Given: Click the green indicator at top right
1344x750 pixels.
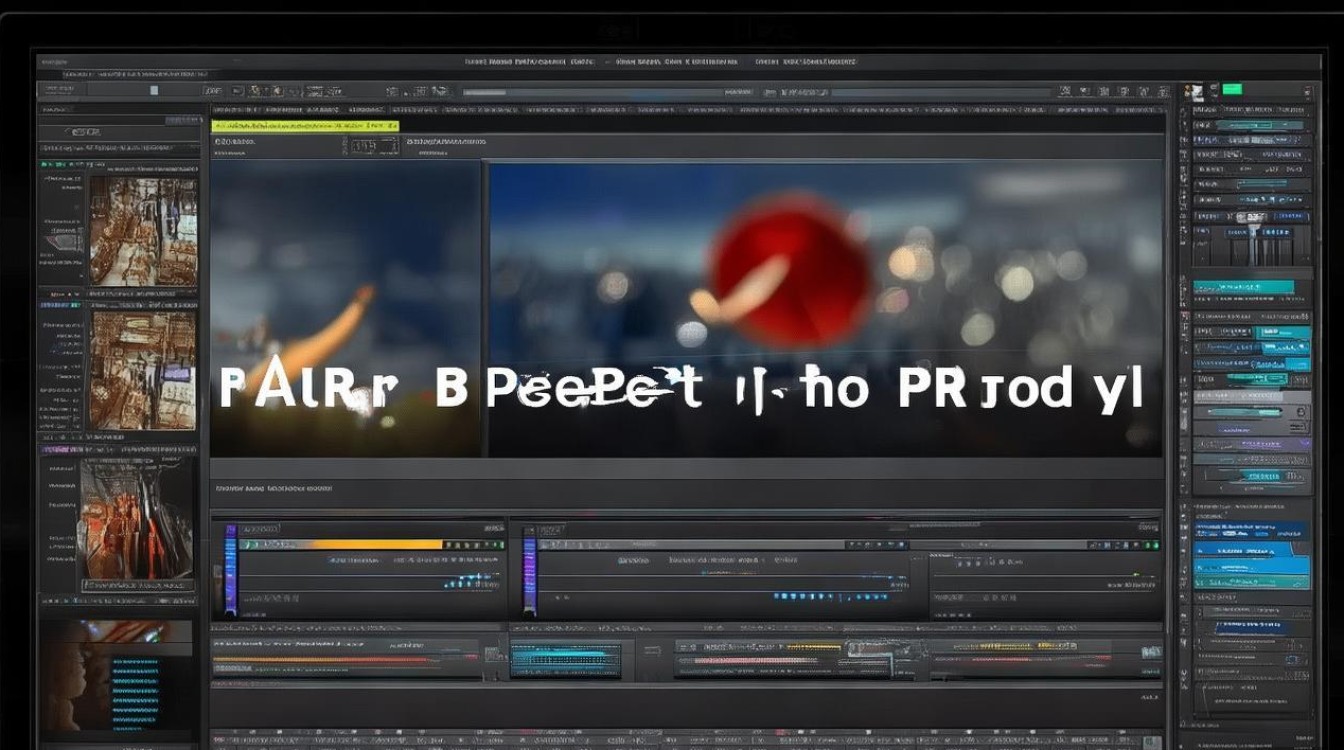Looking at the screenshot, I should (x=1232, y=90).
